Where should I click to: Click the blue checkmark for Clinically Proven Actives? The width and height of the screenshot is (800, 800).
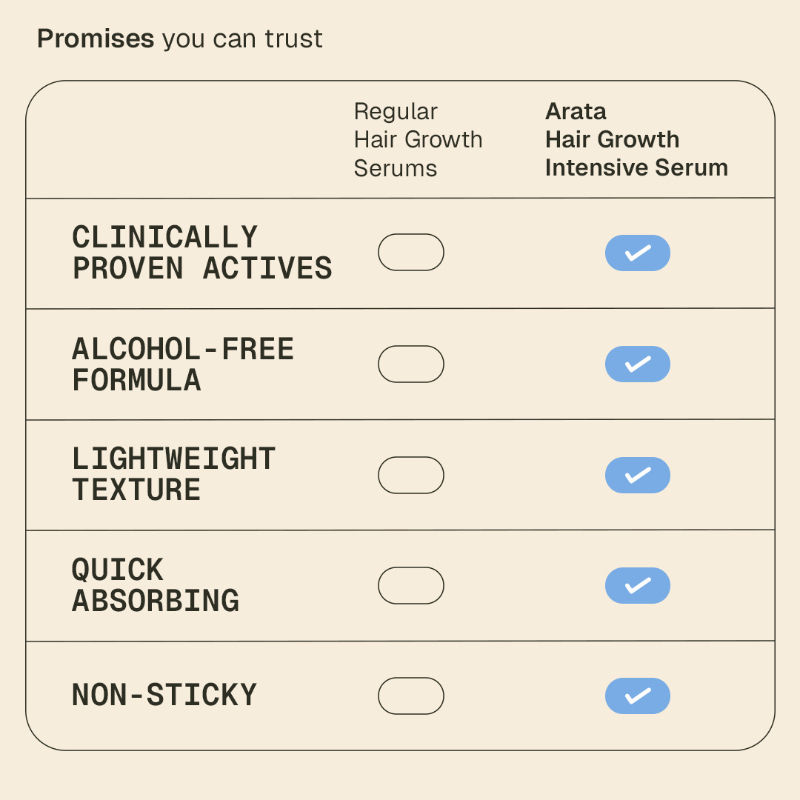click(x=637, y=253)
